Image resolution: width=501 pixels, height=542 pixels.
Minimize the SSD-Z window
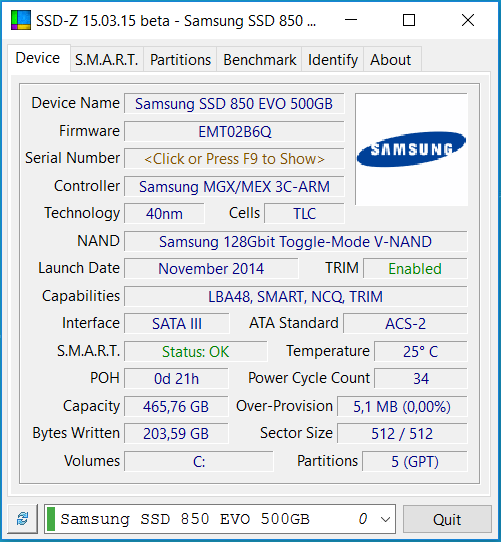351,20
